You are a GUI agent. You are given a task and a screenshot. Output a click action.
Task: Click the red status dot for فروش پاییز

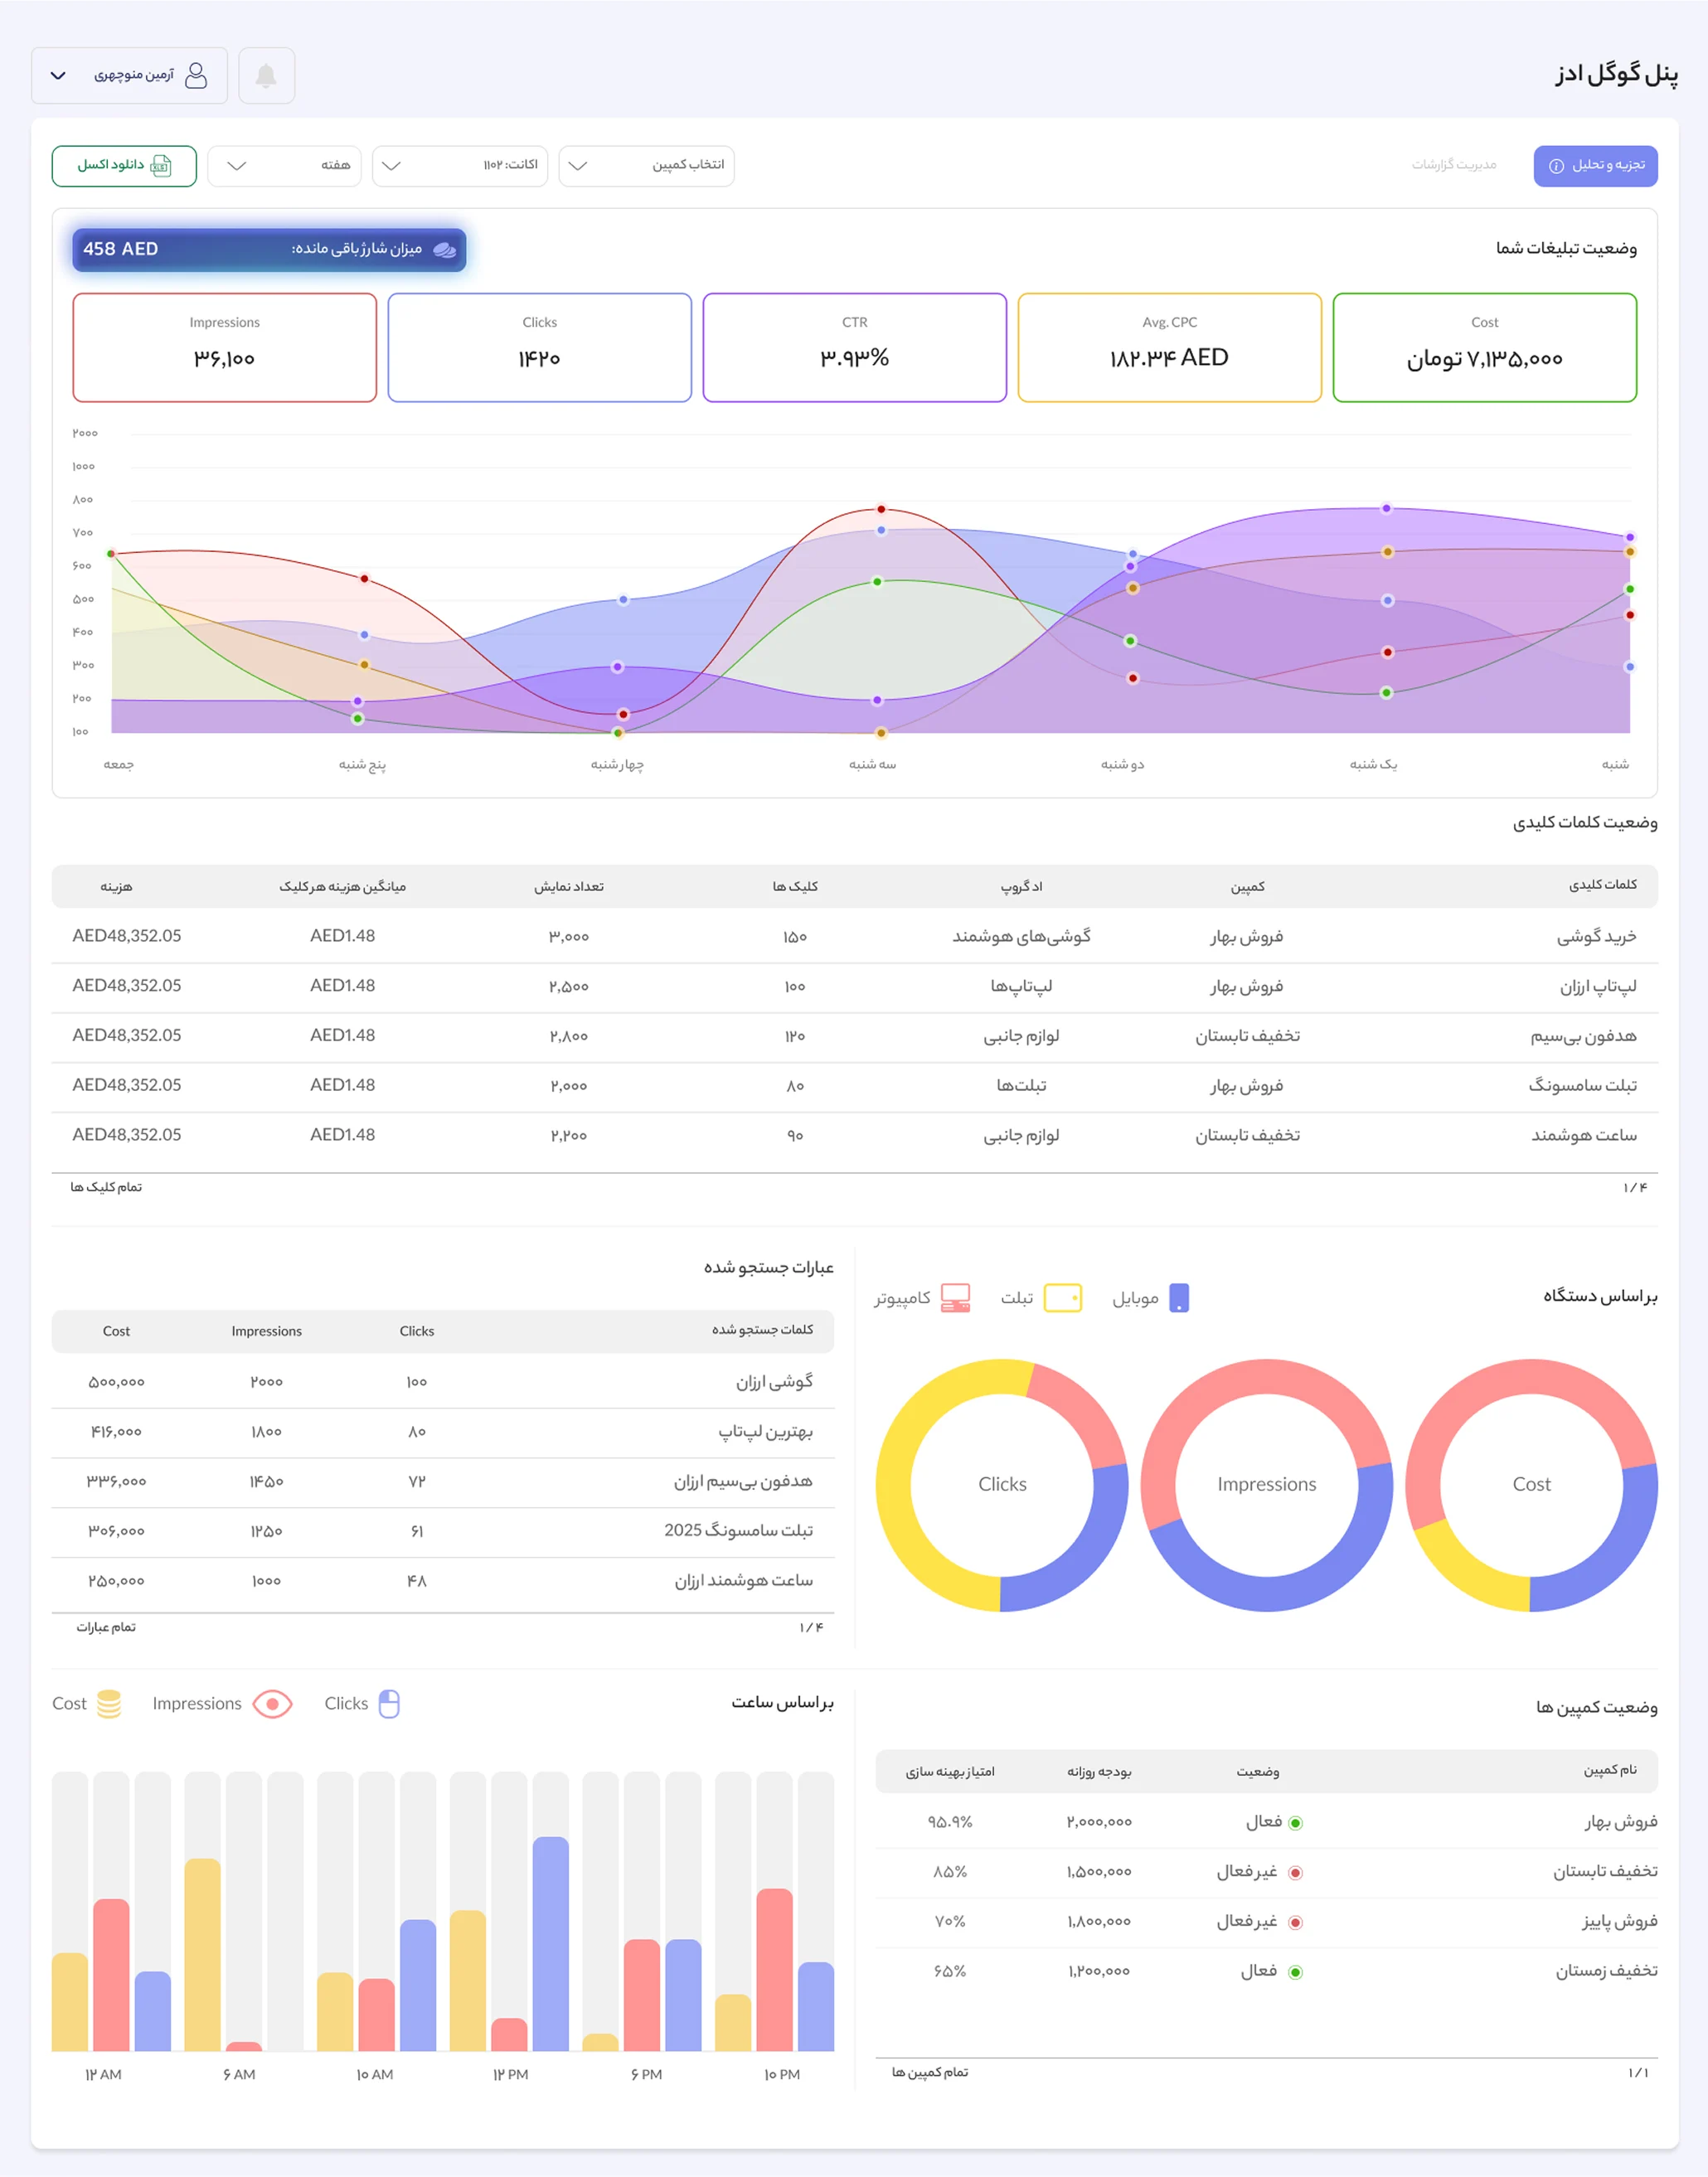tap(1295, 1922)
